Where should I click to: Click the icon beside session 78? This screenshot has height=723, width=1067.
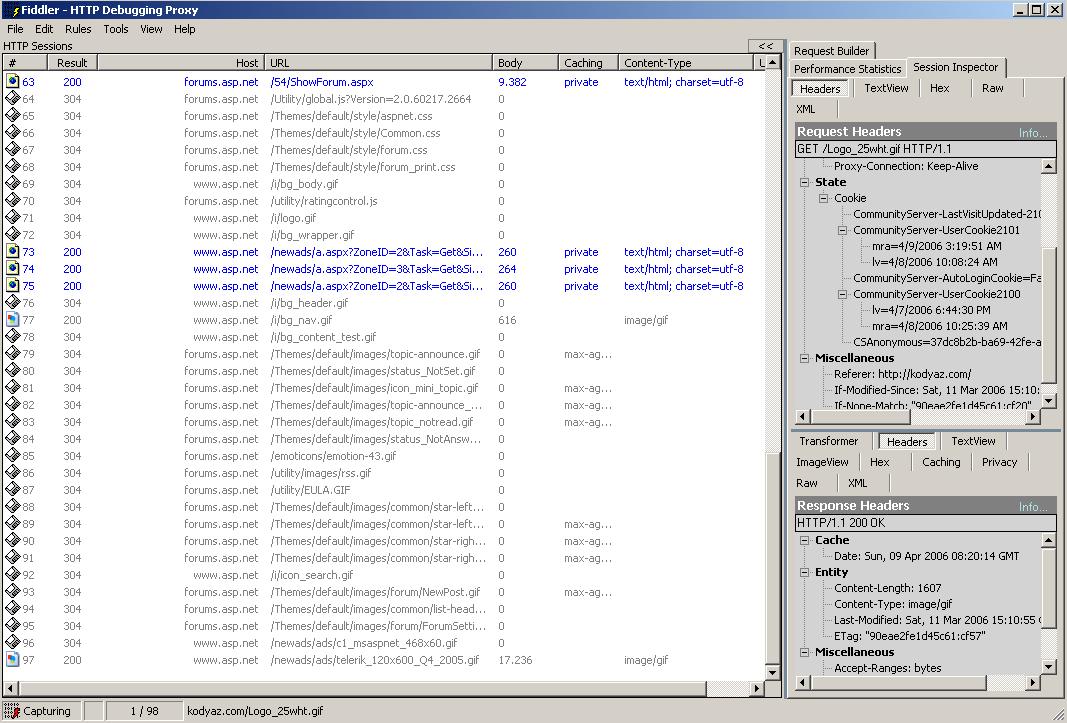tap(12, 336)
